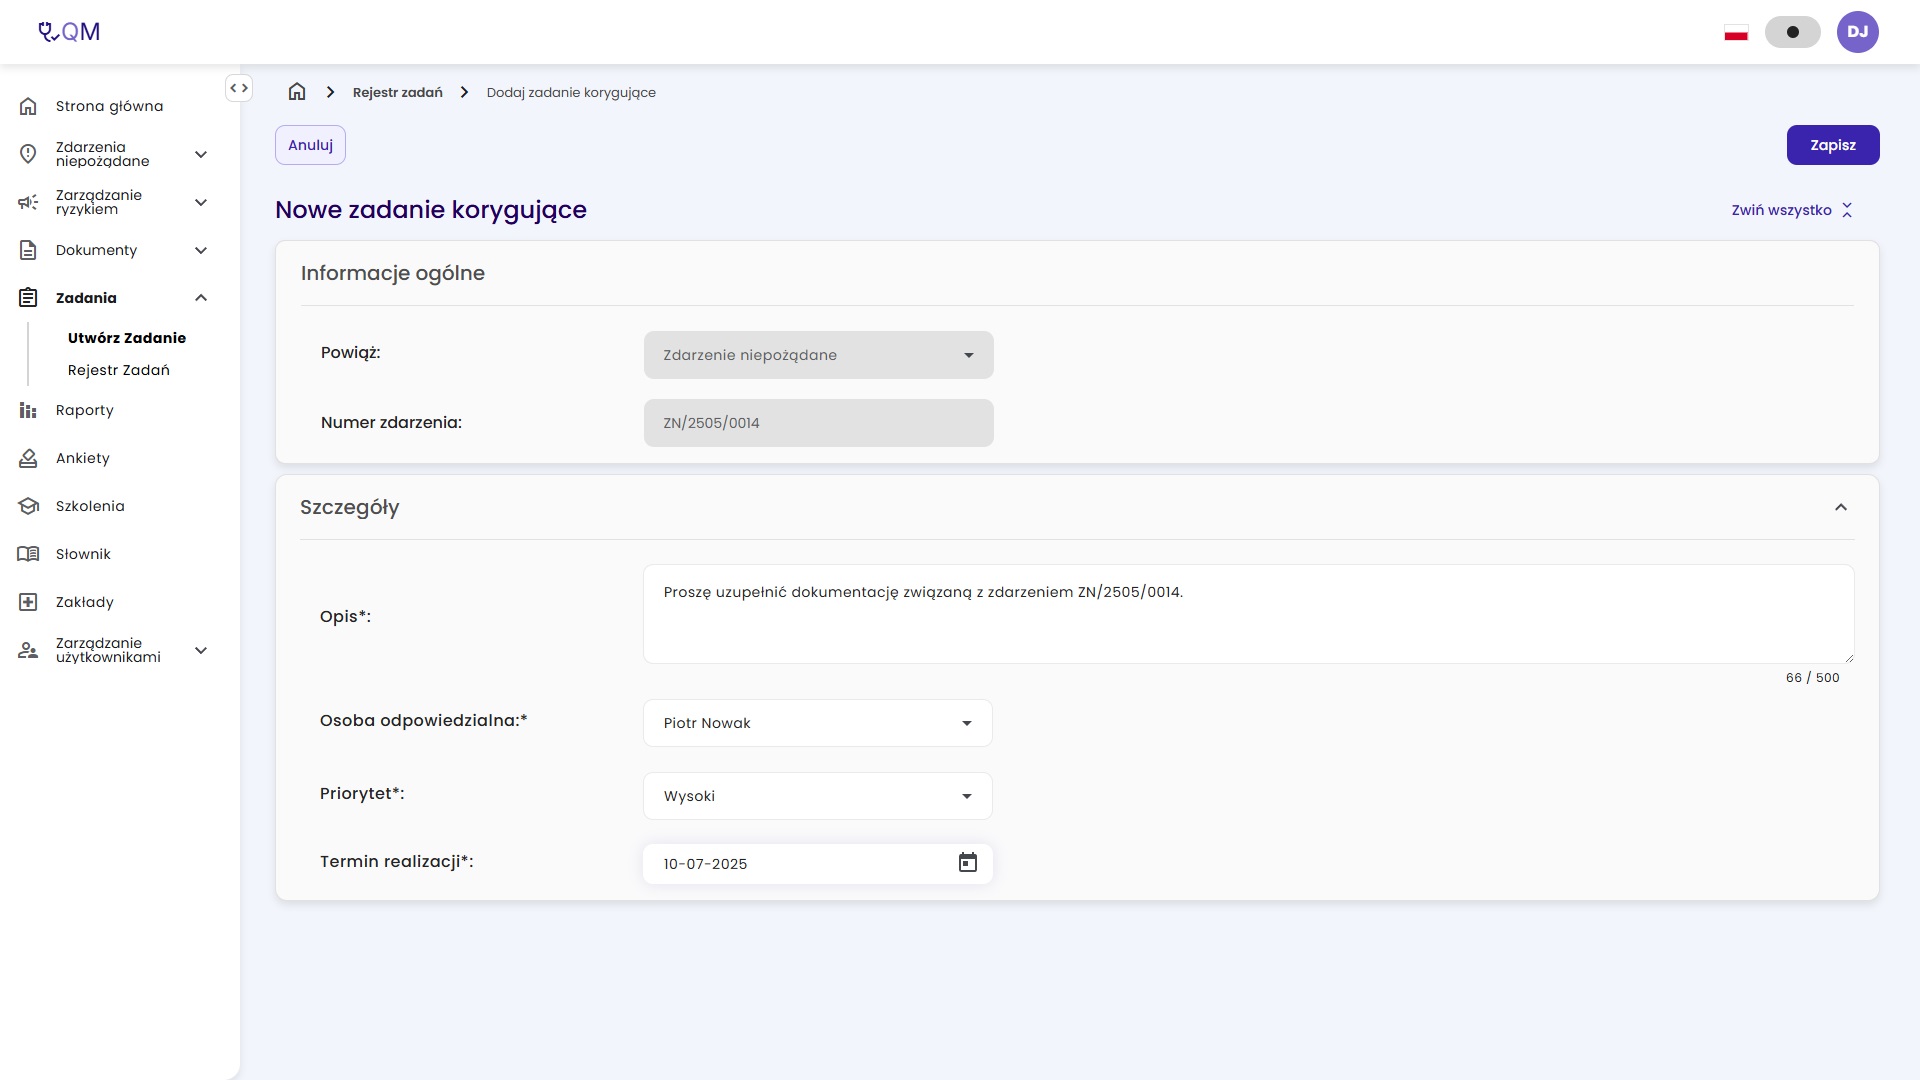Click the Zarządzanie użytkownikami people icon
Viewport: 1920px width, 1080px height.
28,650
